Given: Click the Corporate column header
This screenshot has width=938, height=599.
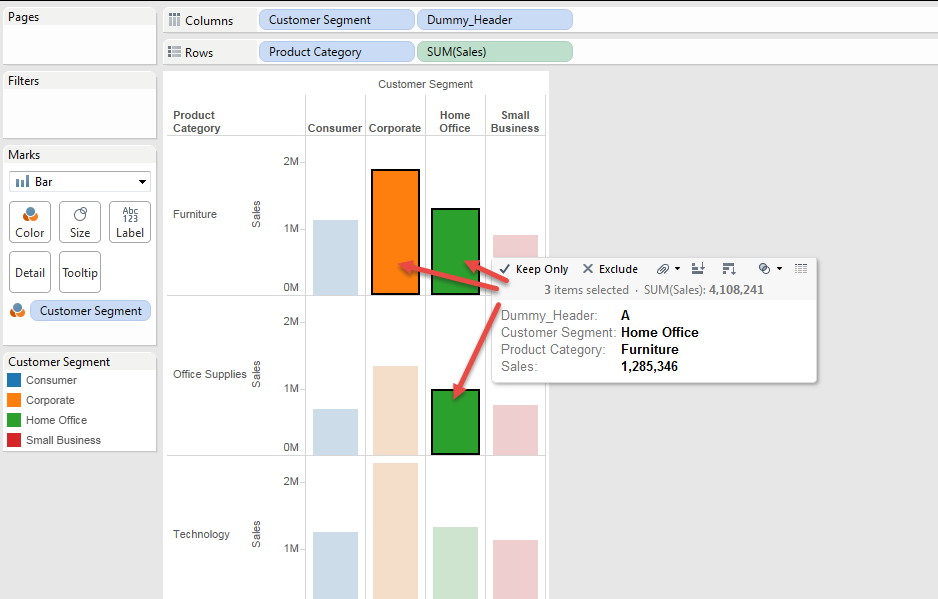Looking at the screenshot, I should coord(395,128).
